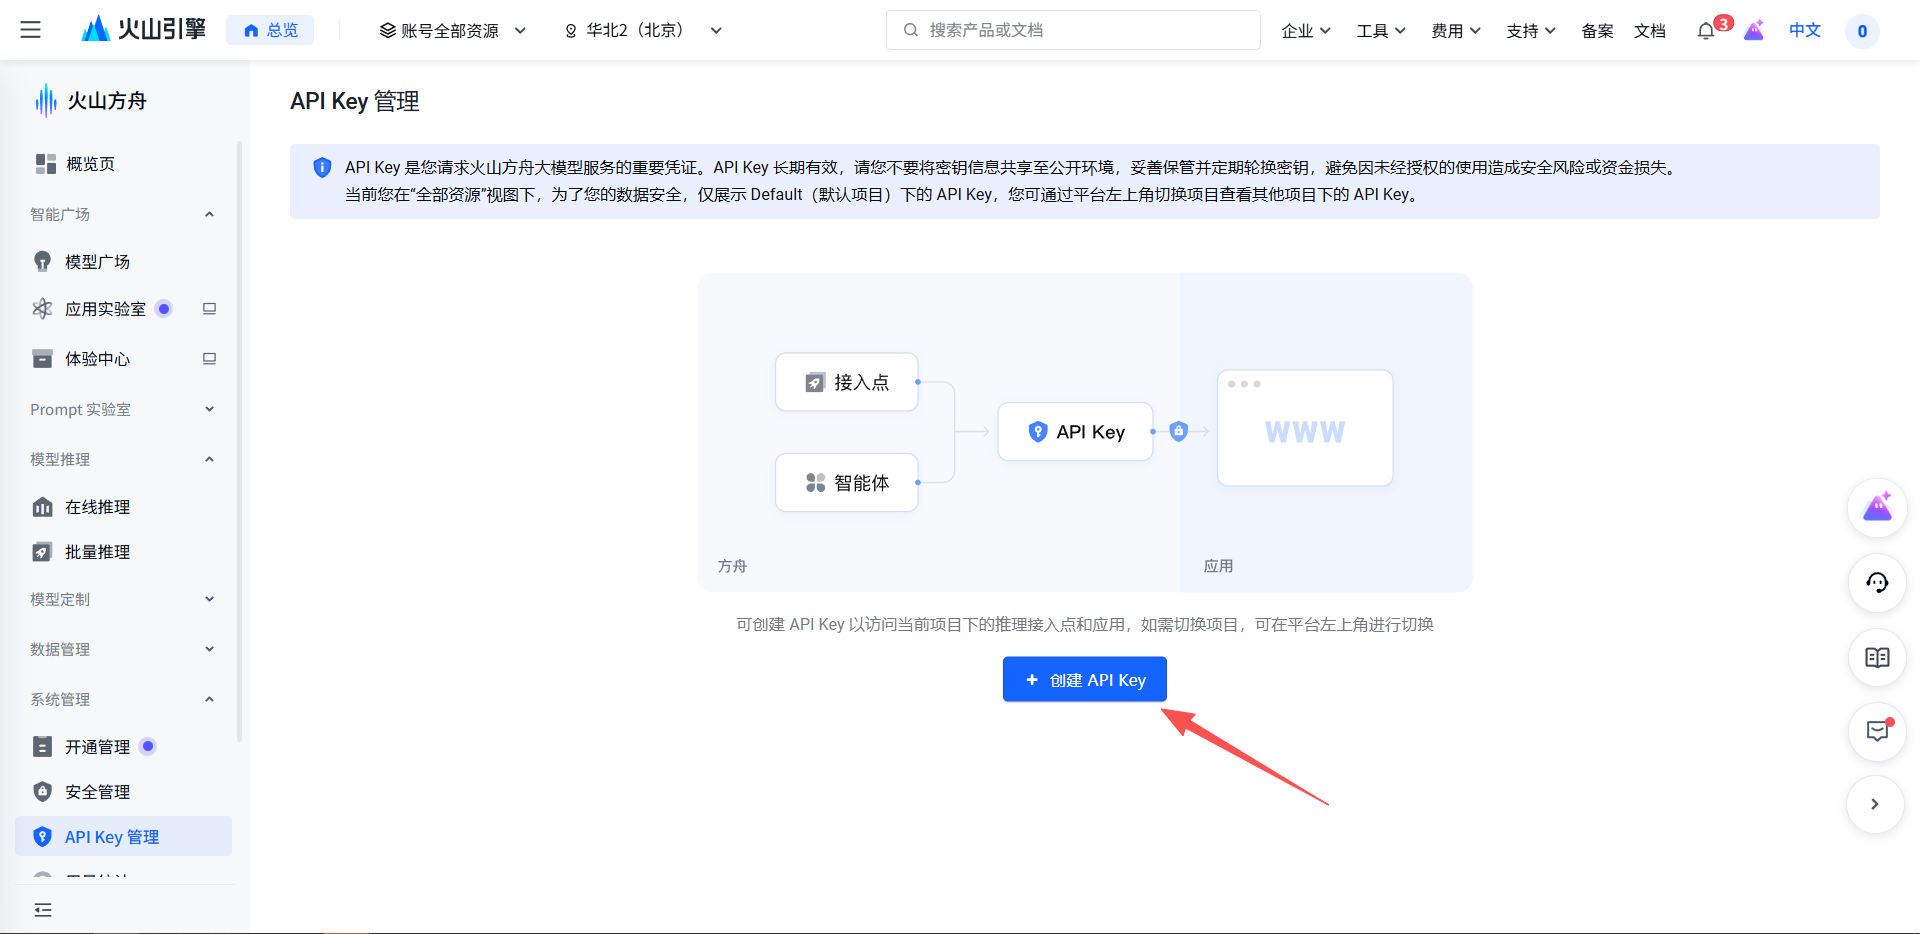
Task: Open the notification bell with badge
Action: point(1707,31)
